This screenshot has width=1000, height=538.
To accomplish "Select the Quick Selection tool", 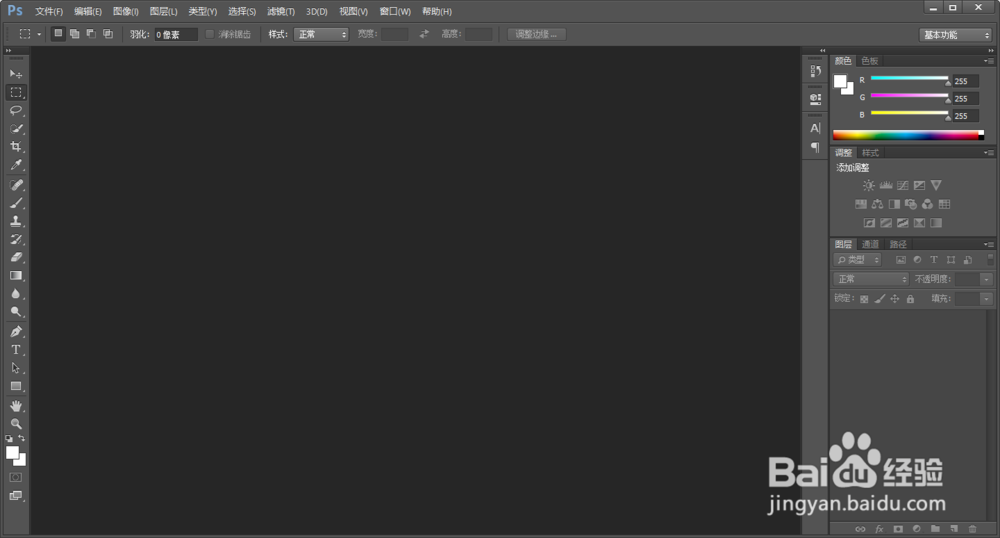I will coord(16,128).
